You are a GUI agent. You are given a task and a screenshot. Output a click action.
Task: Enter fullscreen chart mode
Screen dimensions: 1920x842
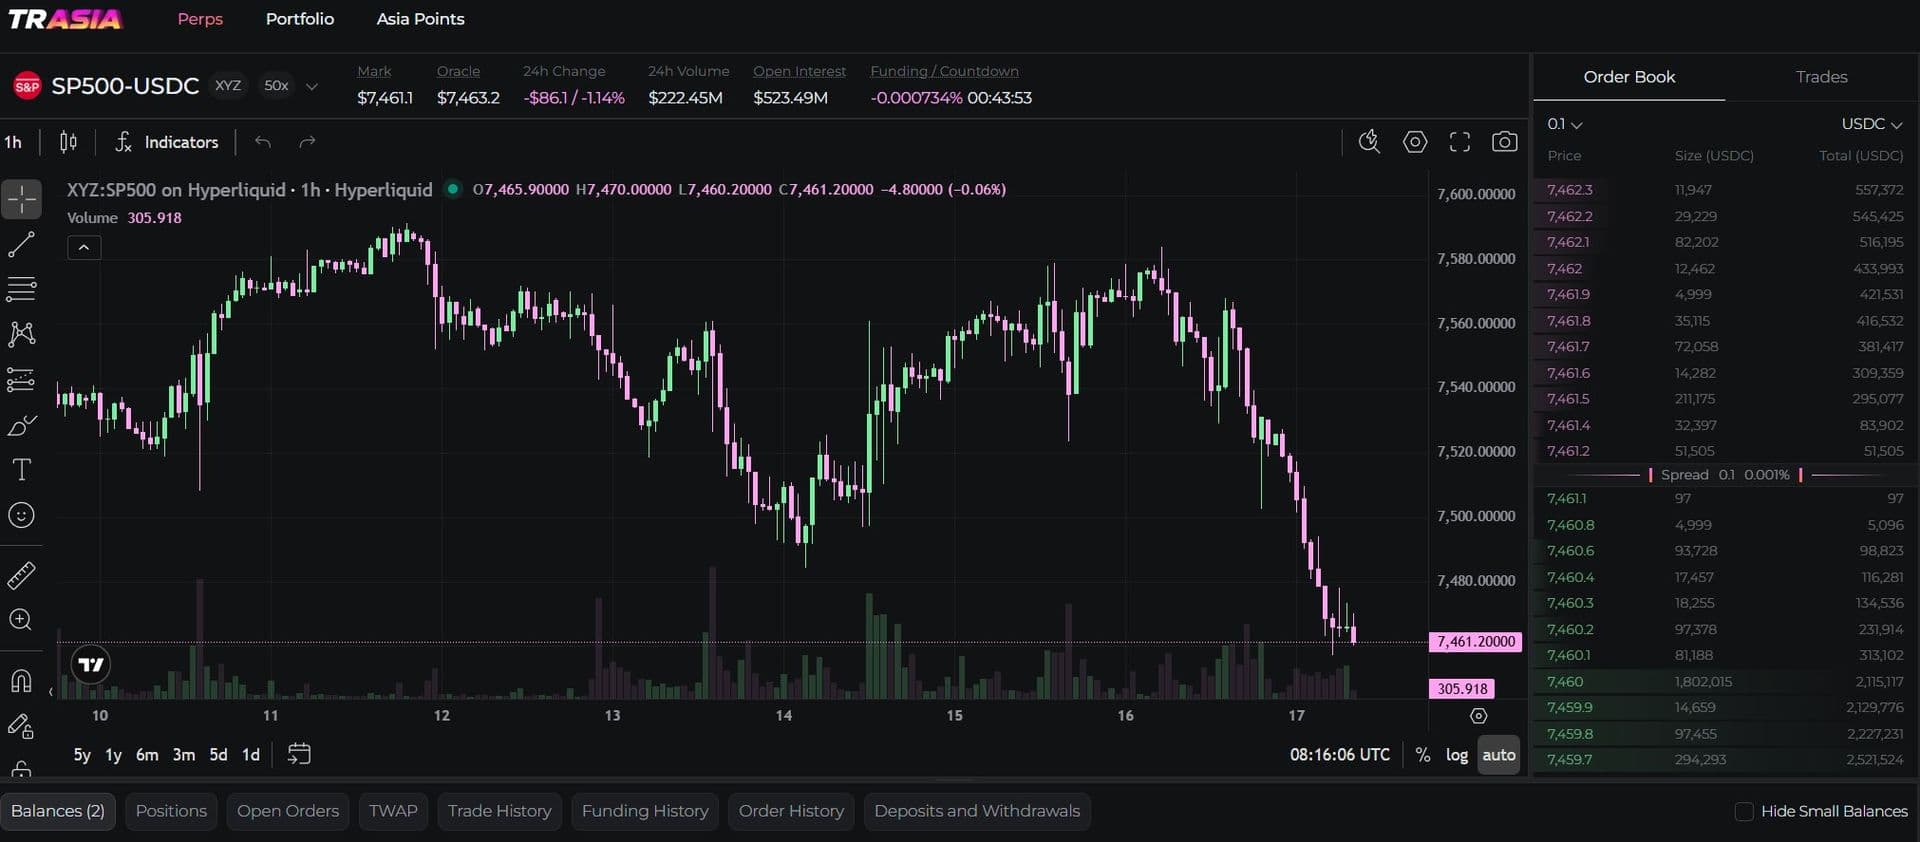(x=1460, y=142)
